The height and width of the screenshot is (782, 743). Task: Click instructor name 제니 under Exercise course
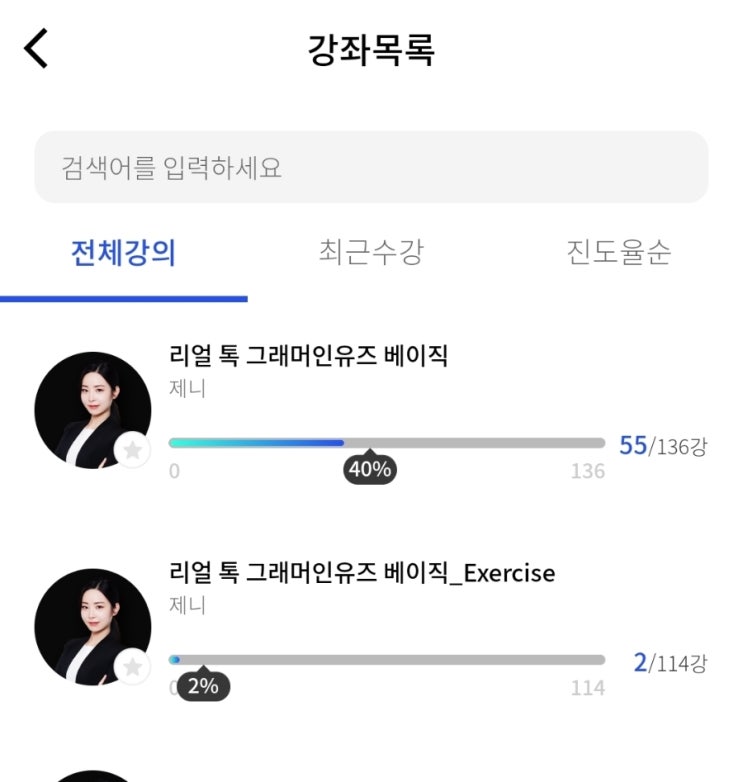pos(188,606)
